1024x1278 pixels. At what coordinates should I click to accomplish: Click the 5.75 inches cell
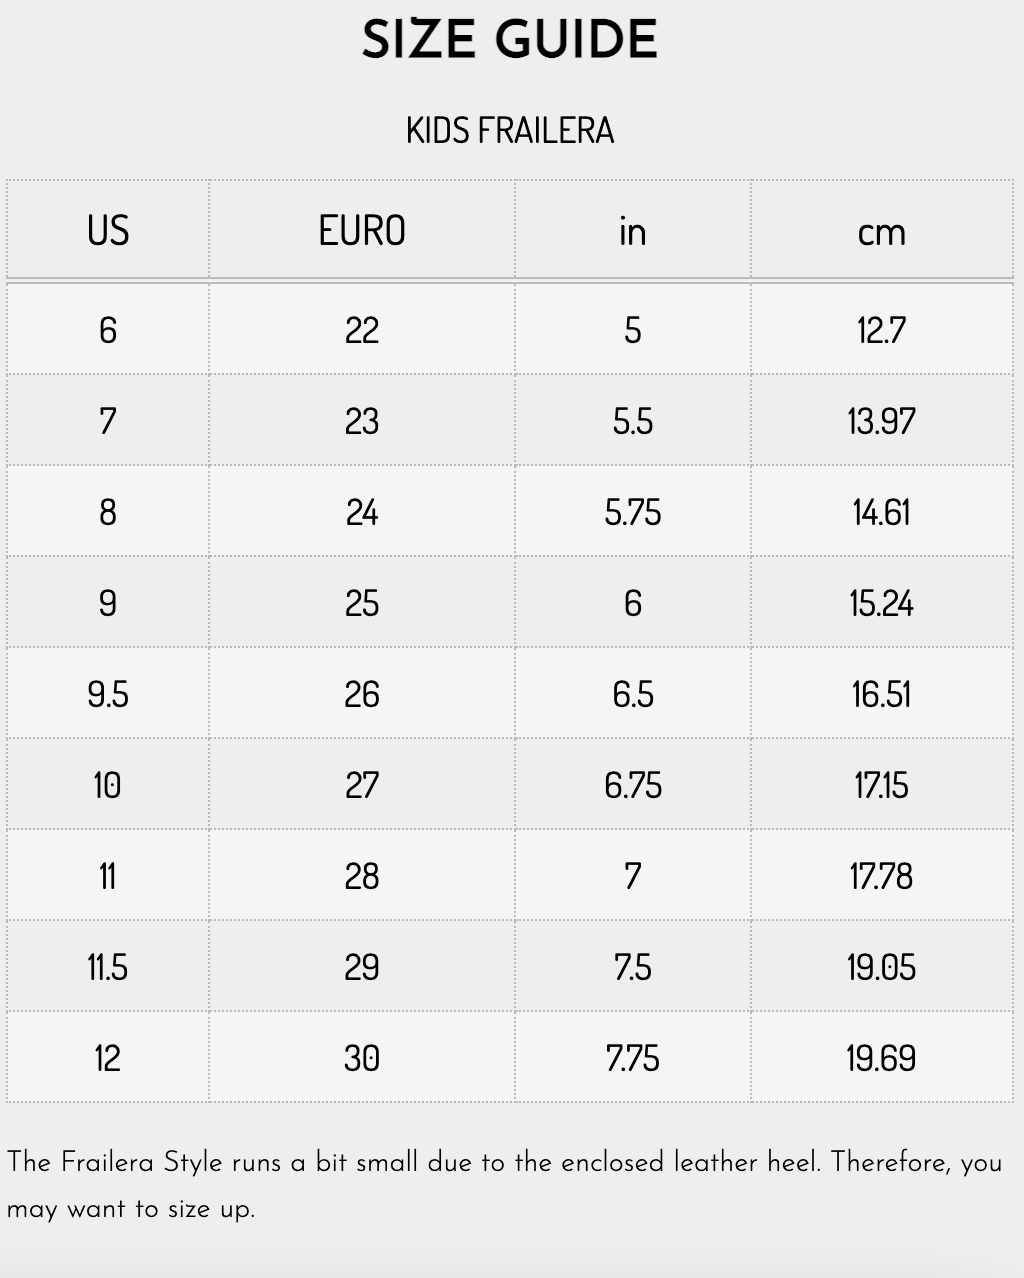point(632,512)
